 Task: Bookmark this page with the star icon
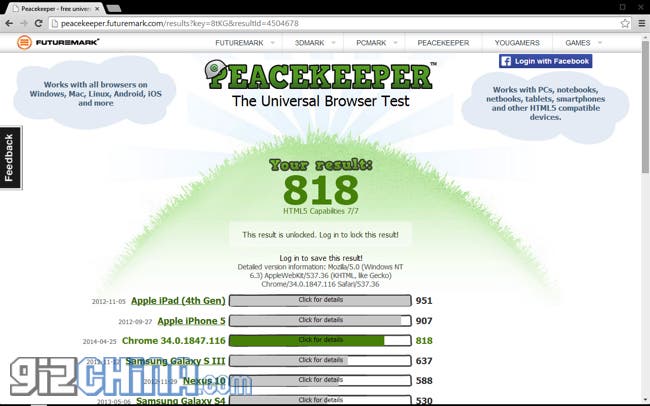[x=625, y=23]
